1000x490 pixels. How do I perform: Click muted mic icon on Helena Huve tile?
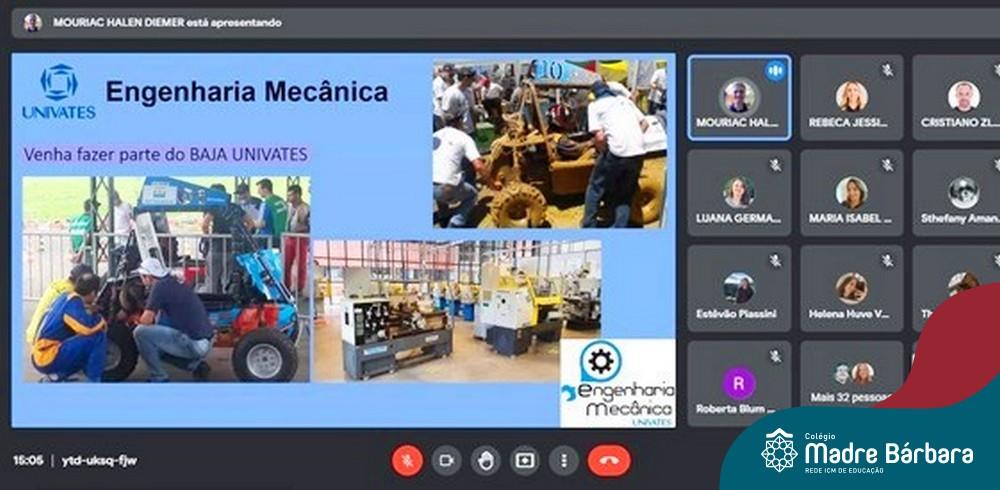(887, 261)
